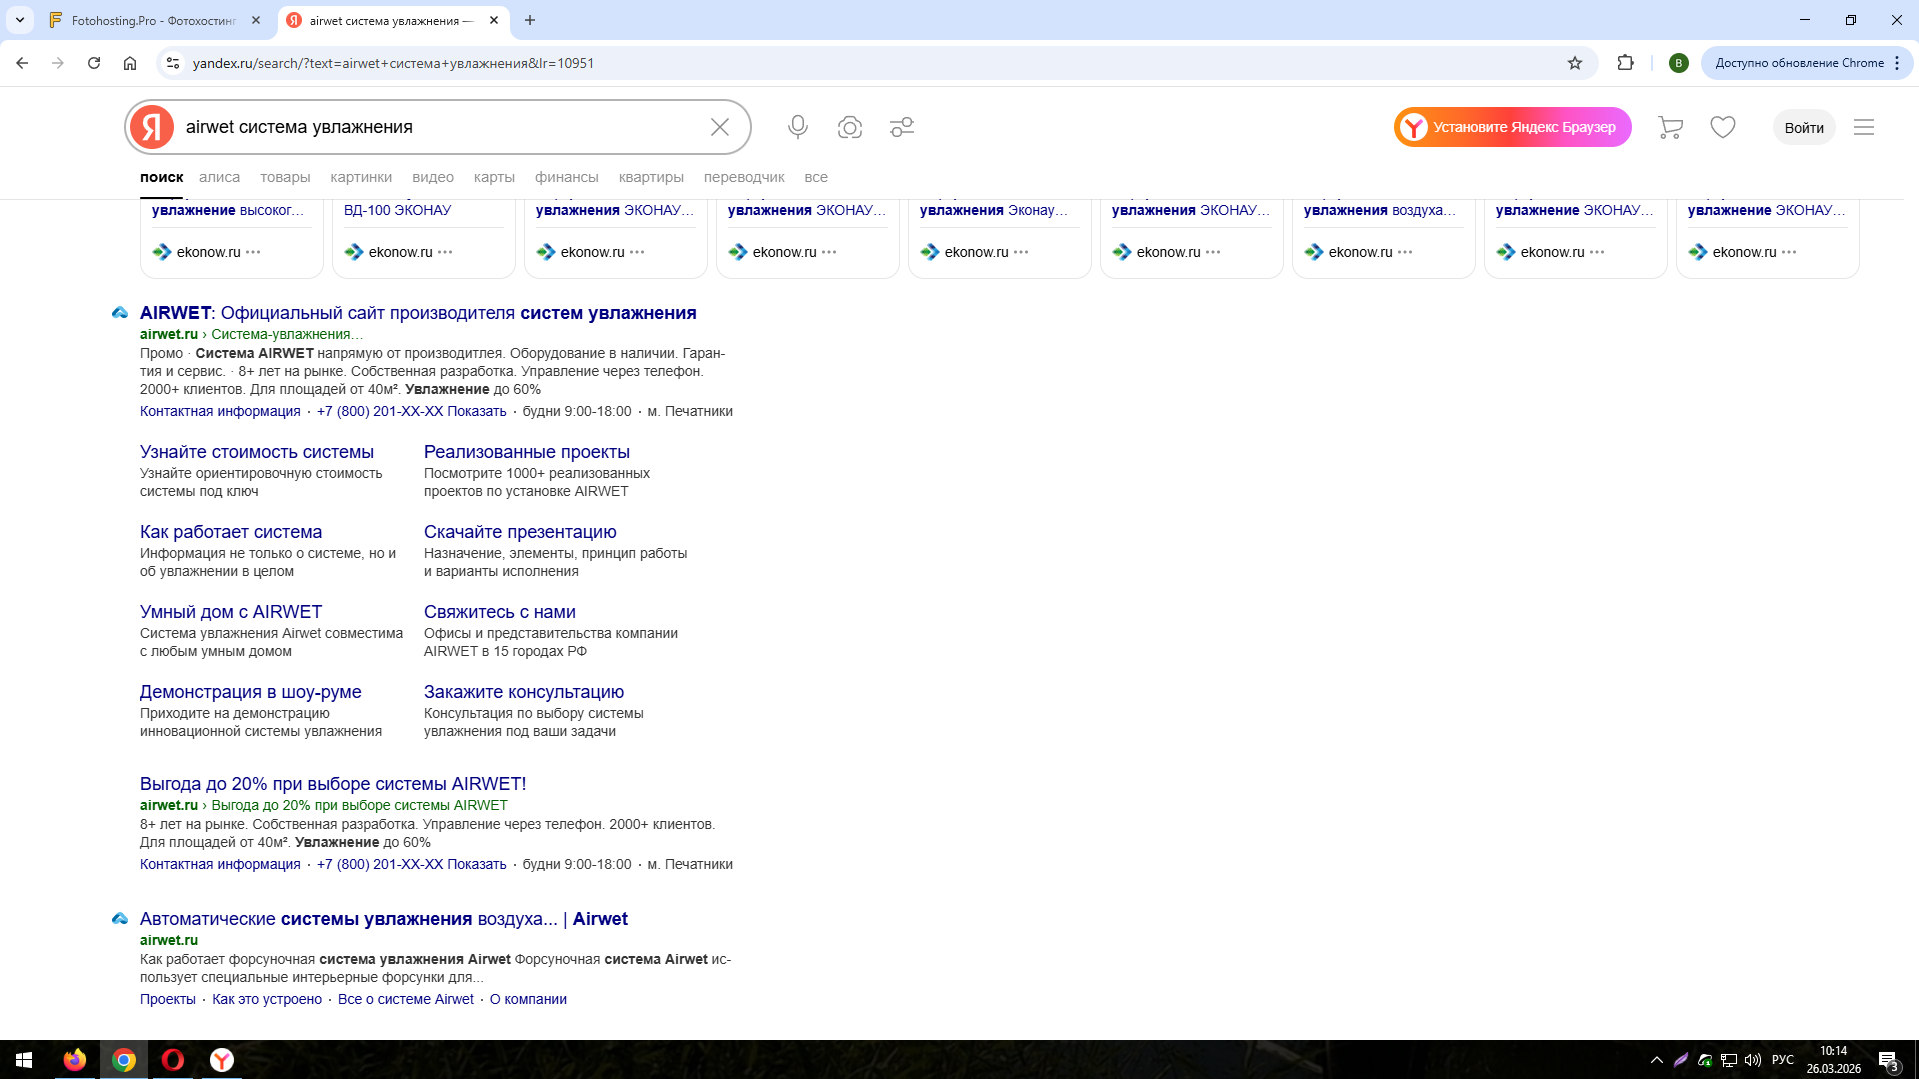Open «Реализованные проекты» link

527,452
